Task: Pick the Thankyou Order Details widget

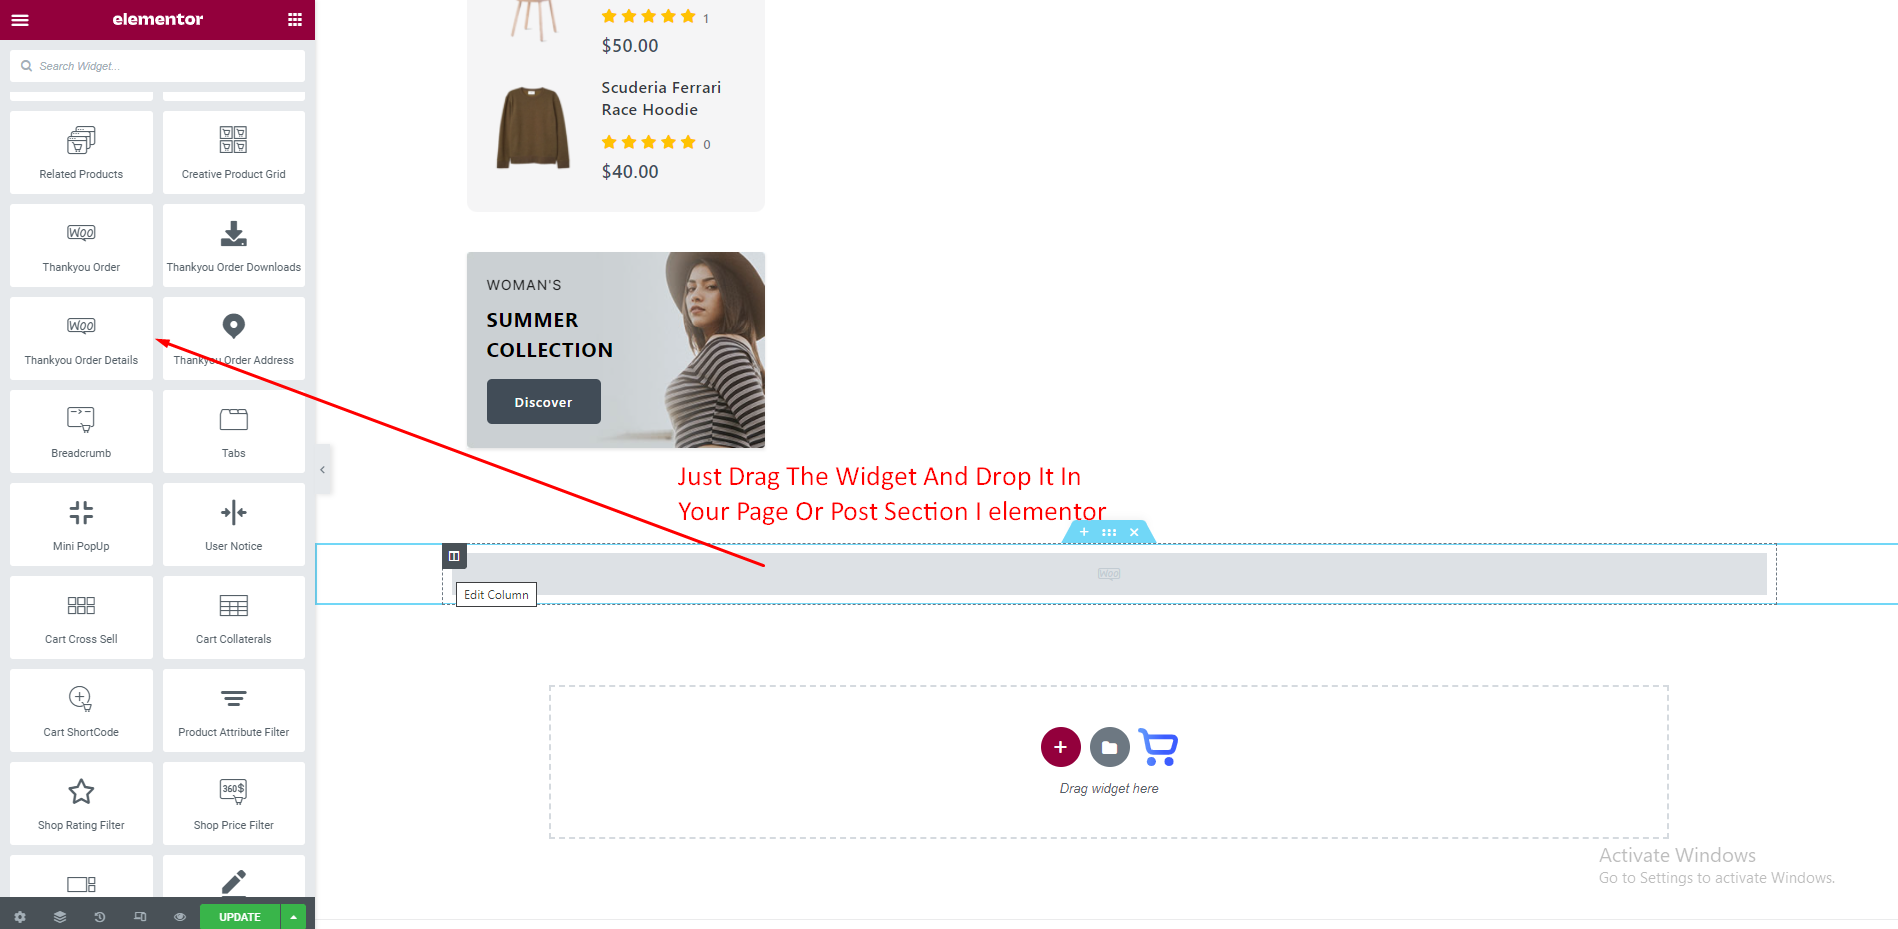Action: click(x=81, y=338)
